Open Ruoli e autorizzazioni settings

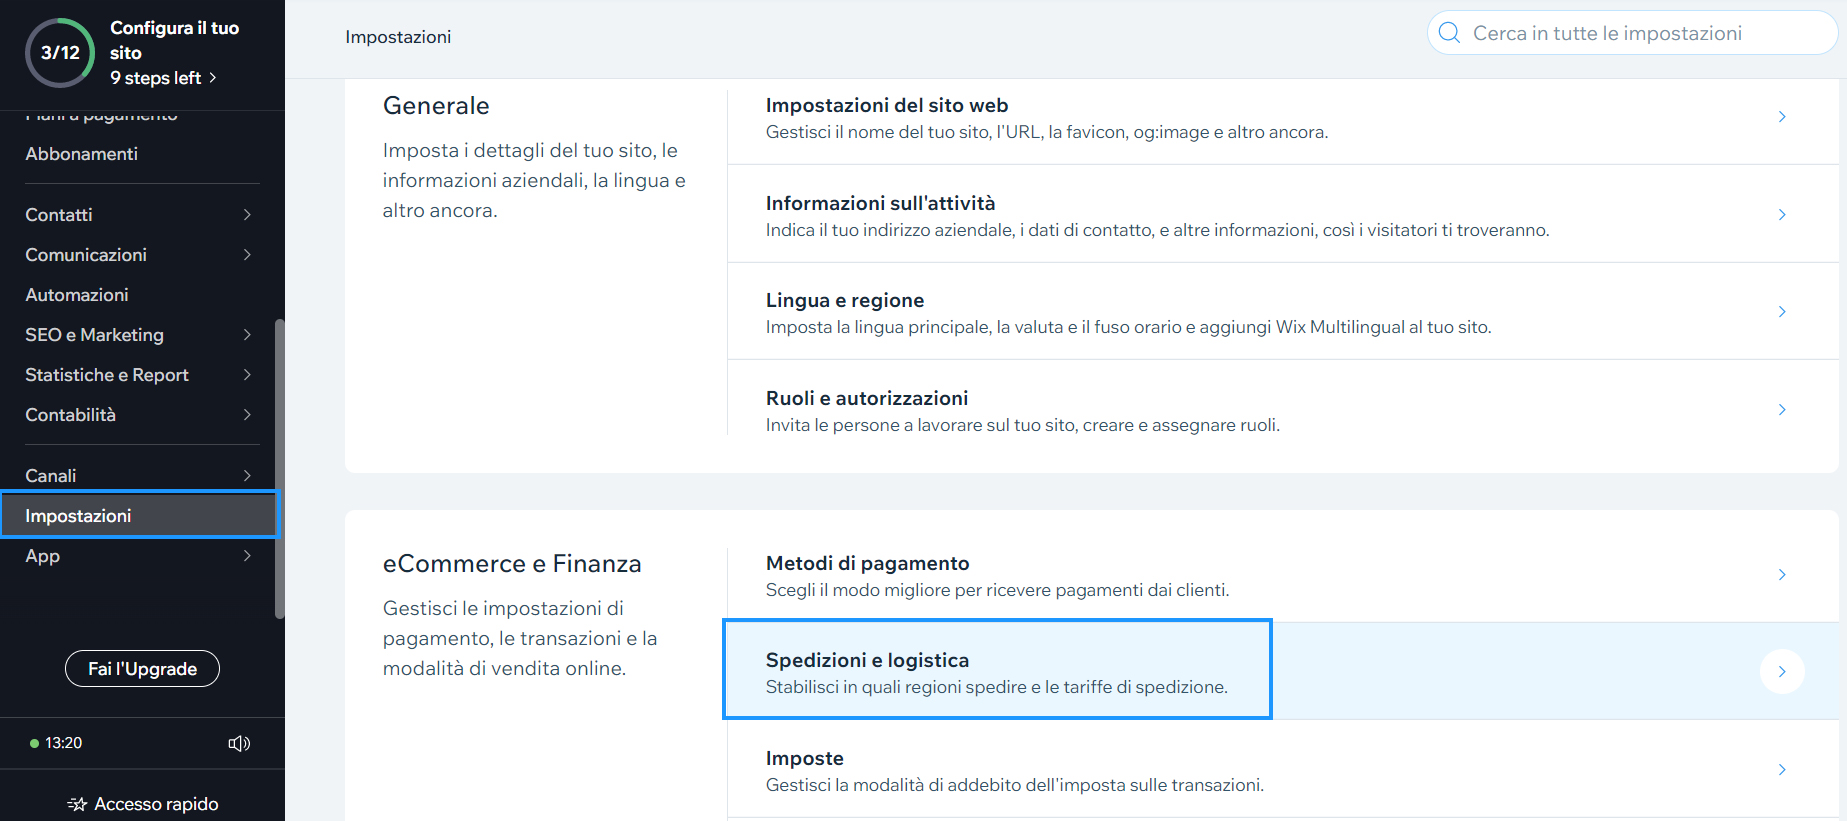866,397
